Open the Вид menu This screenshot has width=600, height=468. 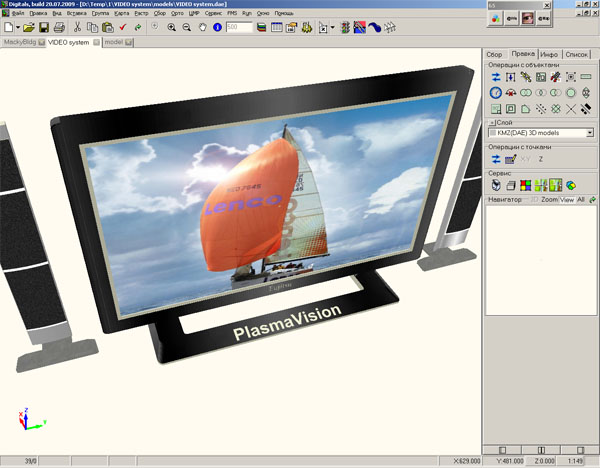pyautogui.click(x=57, y=13)
